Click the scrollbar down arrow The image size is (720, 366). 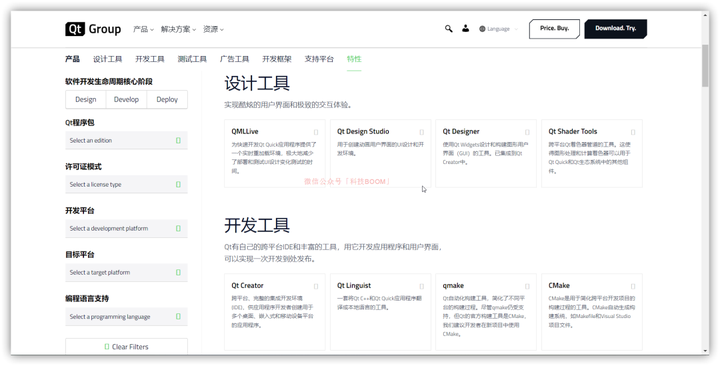pyautogui.click(x=705, y=350)
